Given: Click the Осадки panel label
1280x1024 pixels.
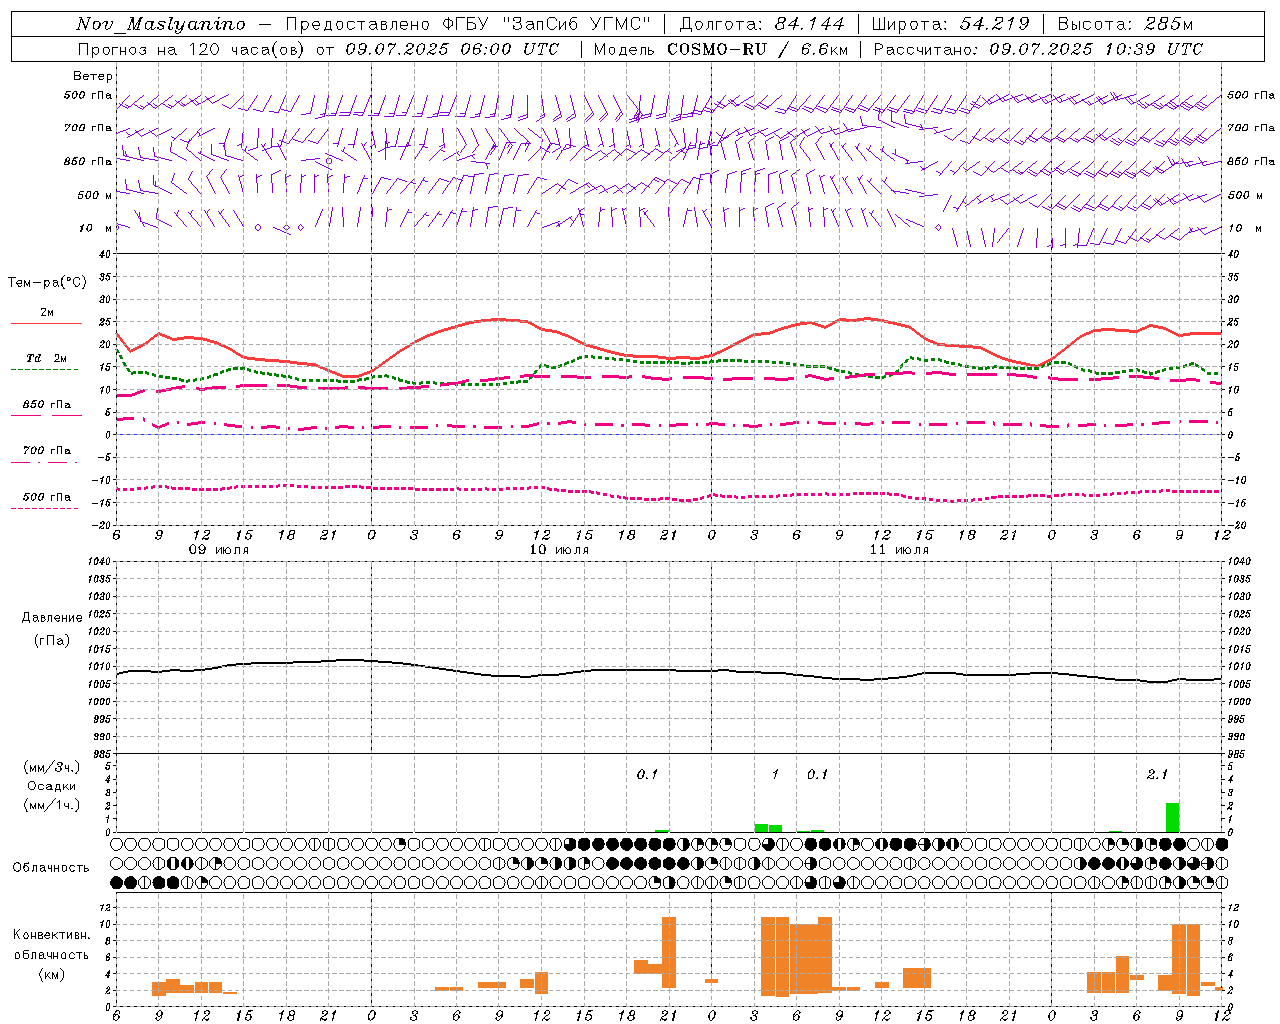Looking at the screenshot, I should pos(52,786).
